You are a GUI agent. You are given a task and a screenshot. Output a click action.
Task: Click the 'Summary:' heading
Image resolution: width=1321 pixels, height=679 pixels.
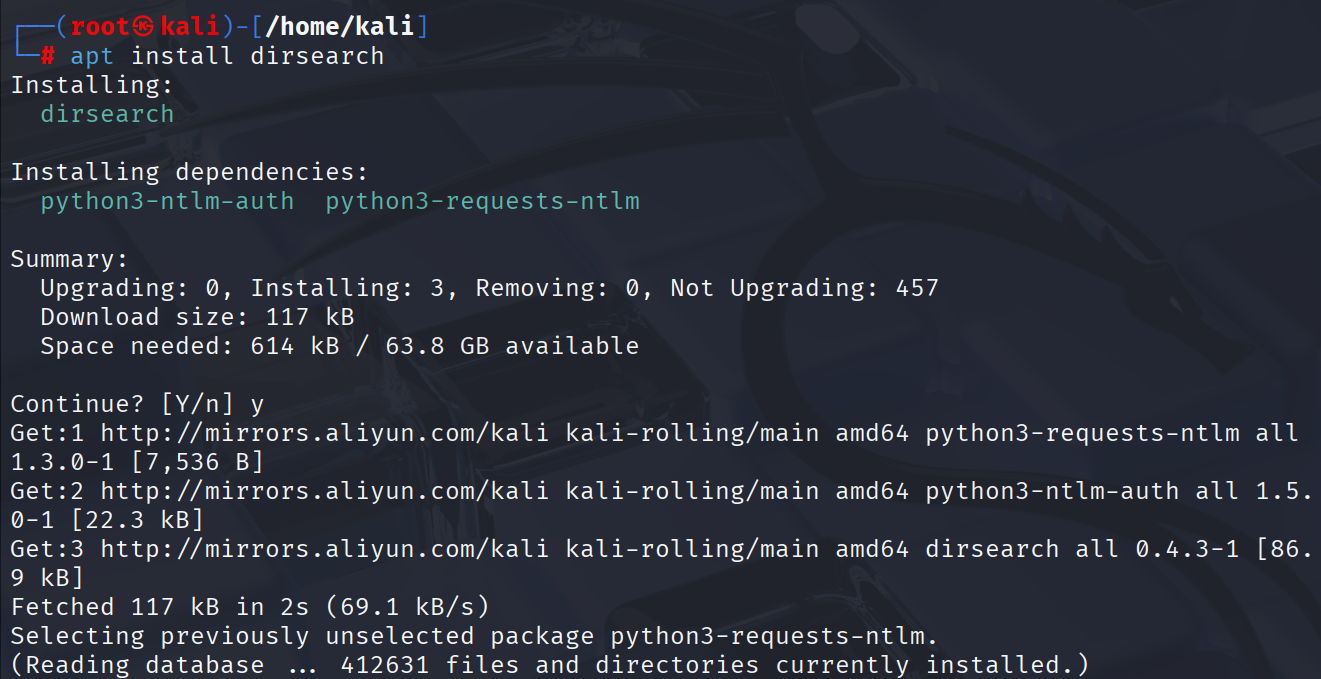point(70,259)
